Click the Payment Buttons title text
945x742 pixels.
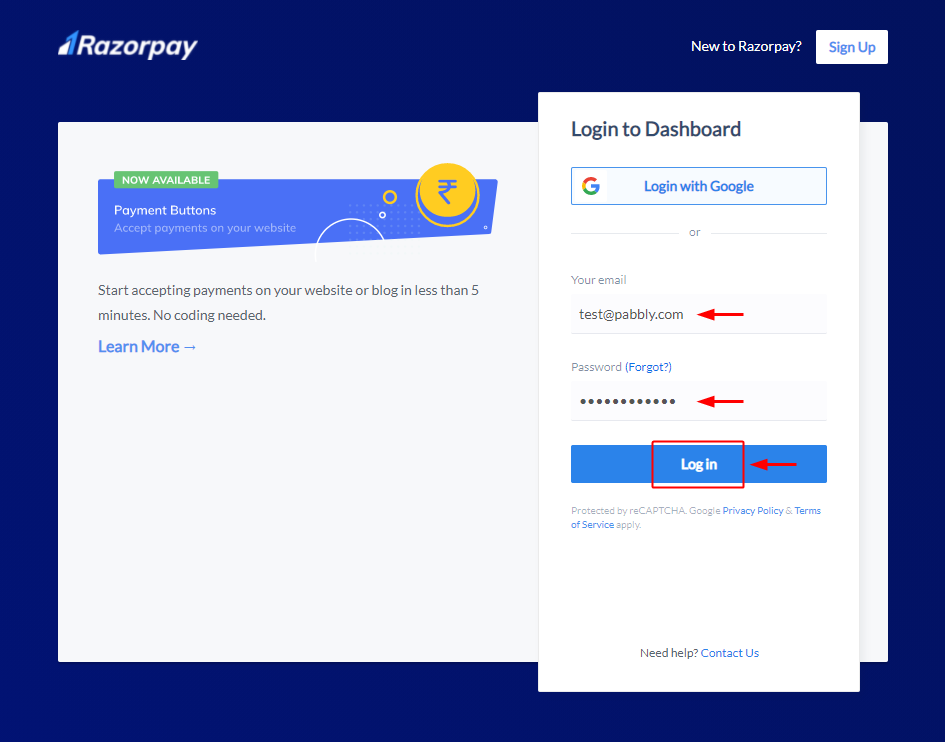coord(165,210)
